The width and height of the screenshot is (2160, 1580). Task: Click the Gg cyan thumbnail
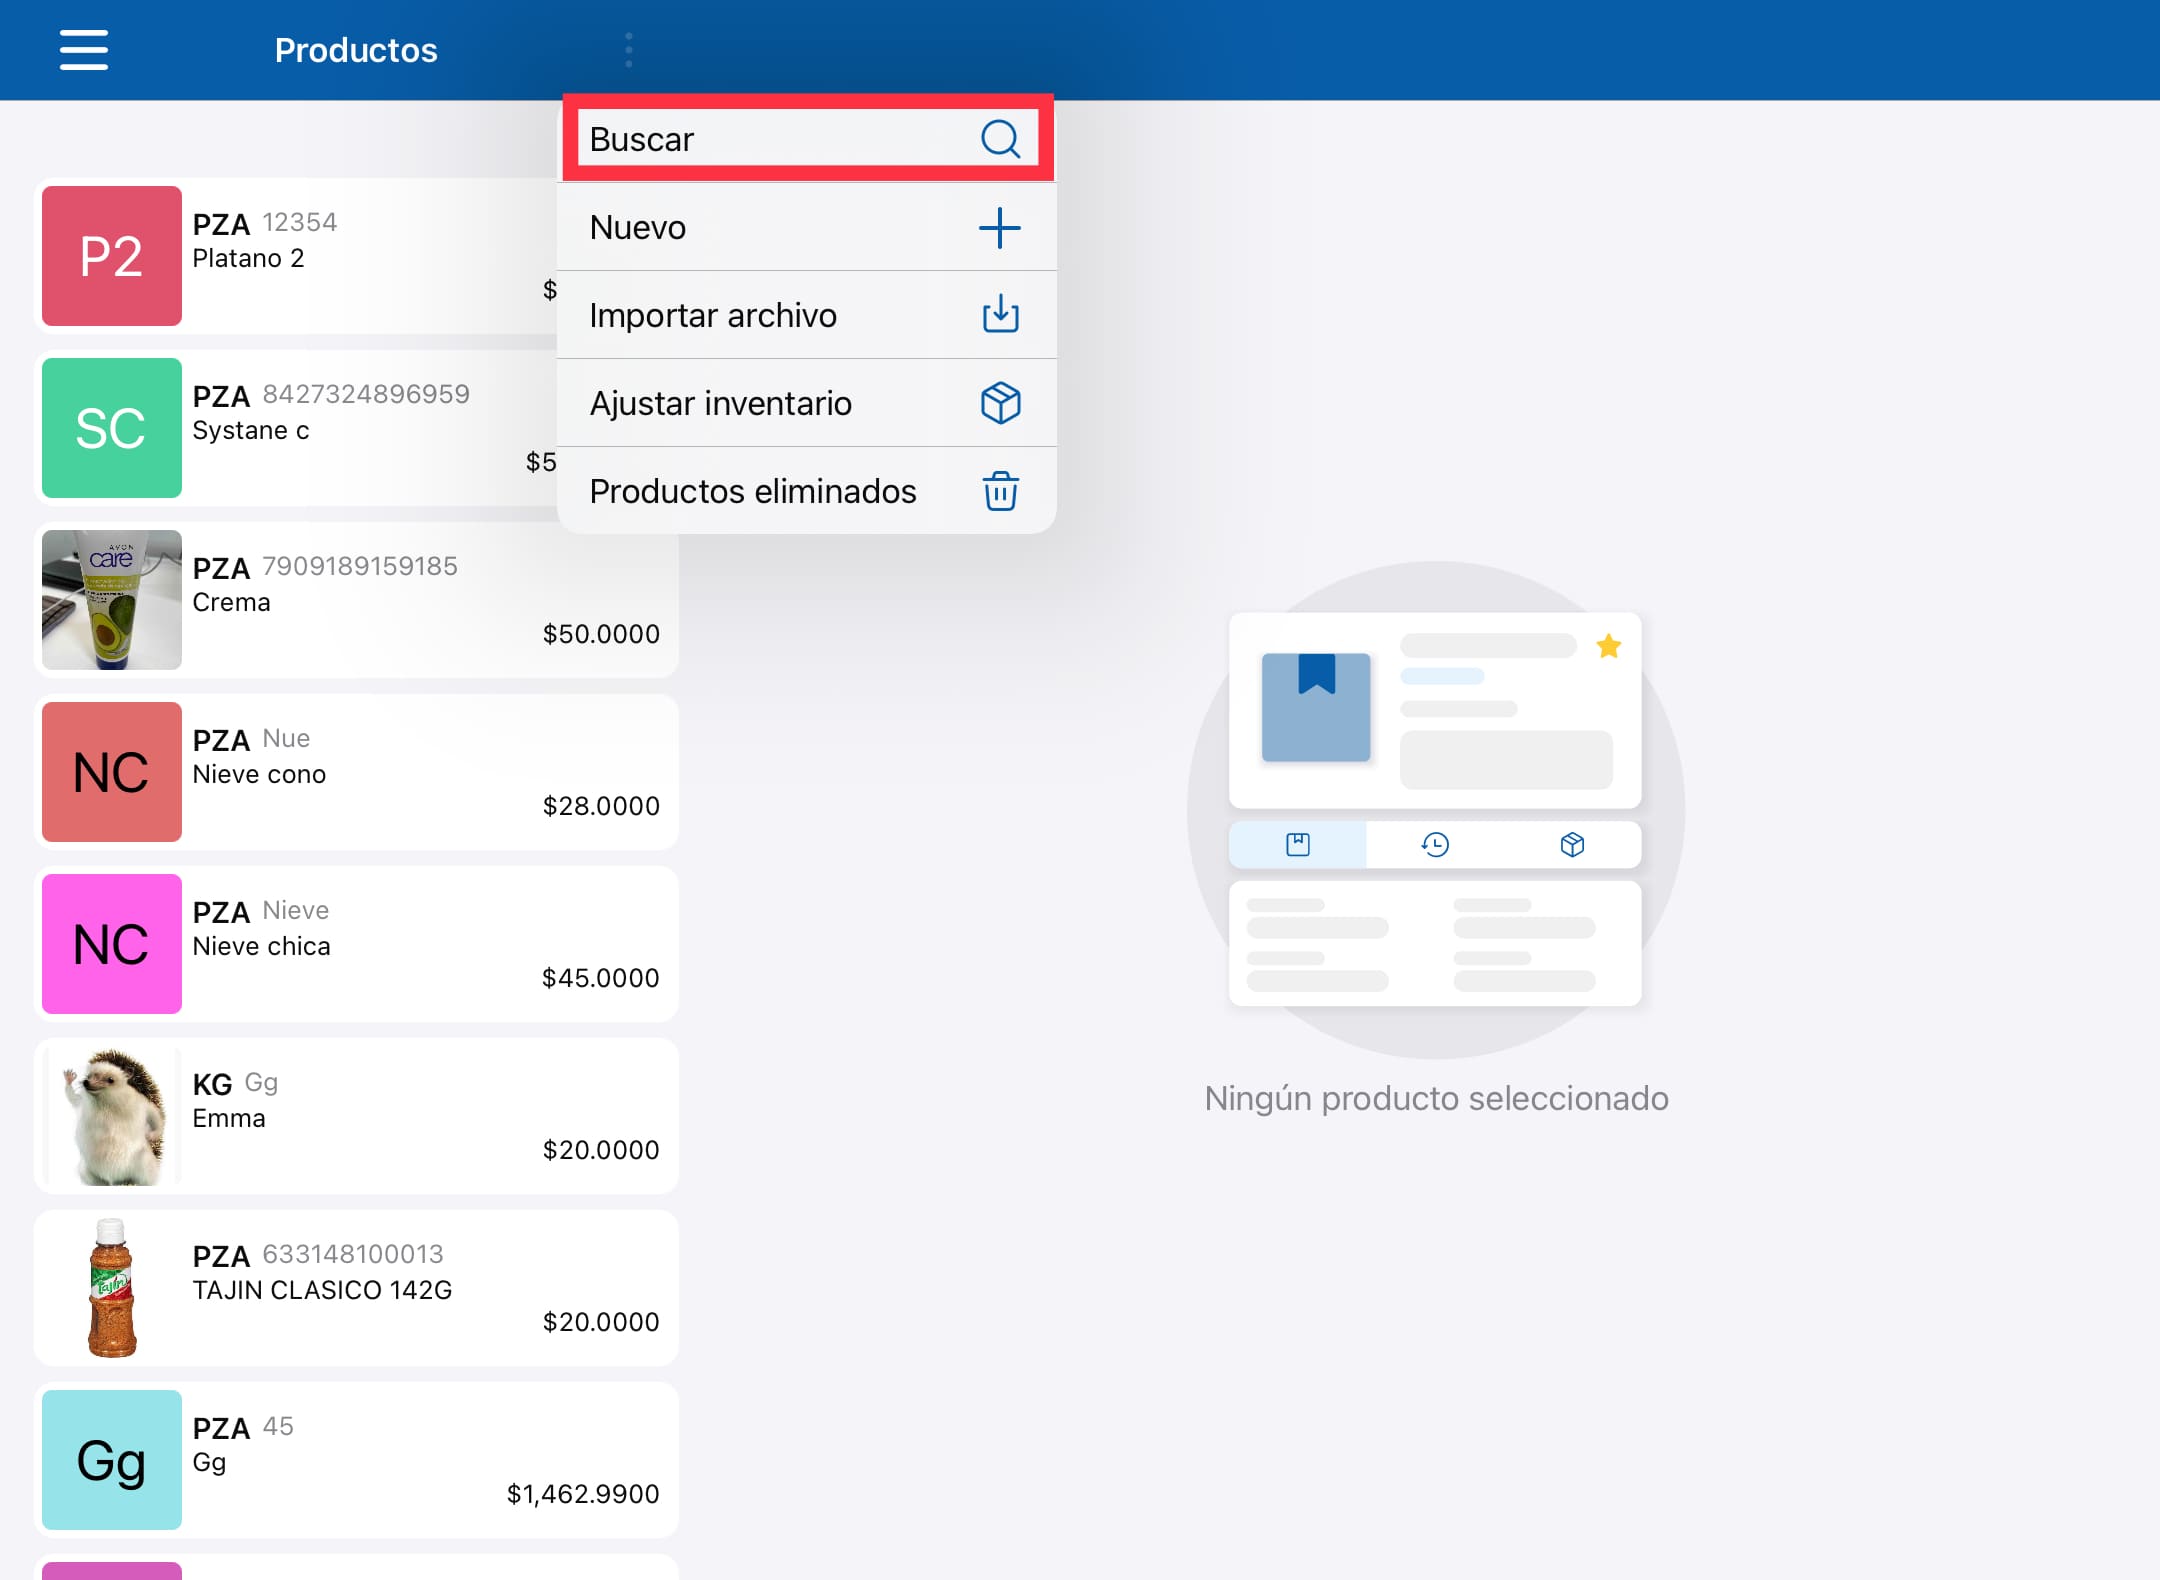click(x=112, y=1460)
